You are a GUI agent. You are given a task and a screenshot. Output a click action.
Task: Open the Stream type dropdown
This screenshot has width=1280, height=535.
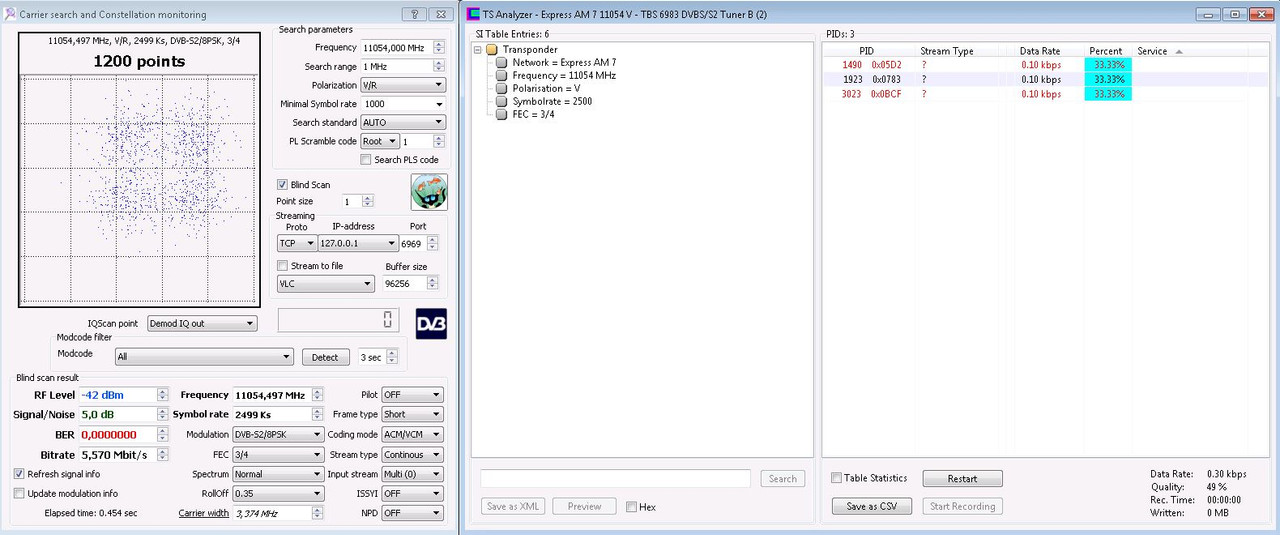tap(412, 454)
